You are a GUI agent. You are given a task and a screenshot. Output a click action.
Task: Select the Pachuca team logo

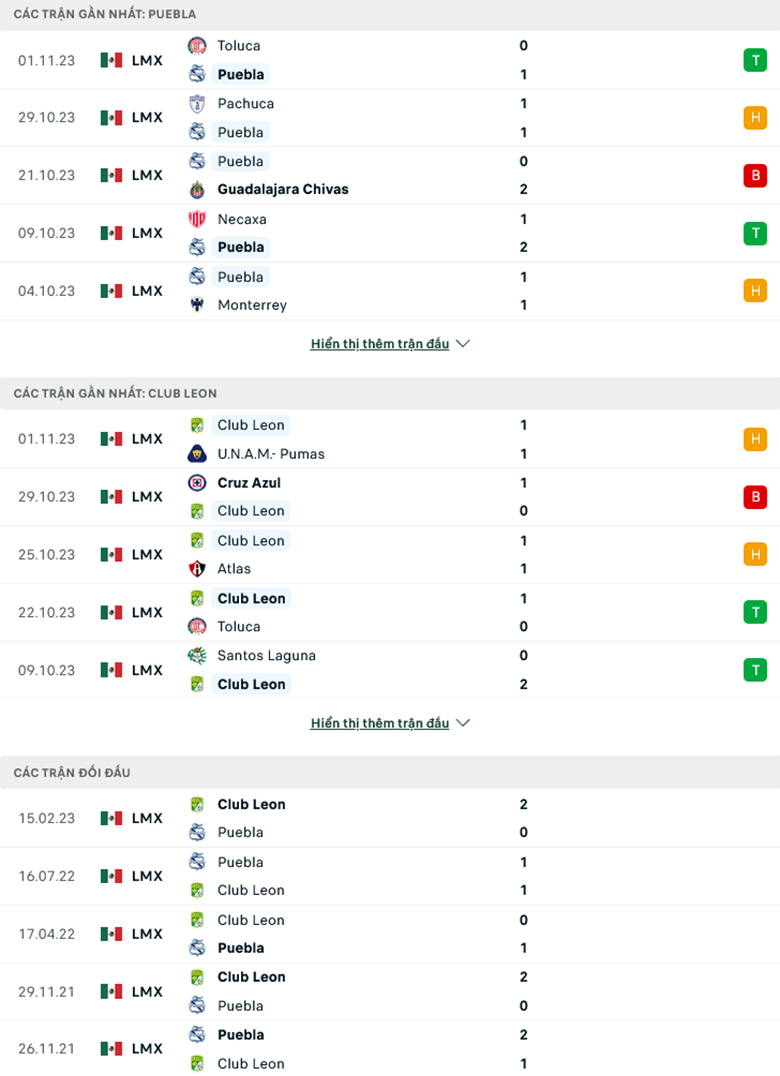(x=198, y=103)
